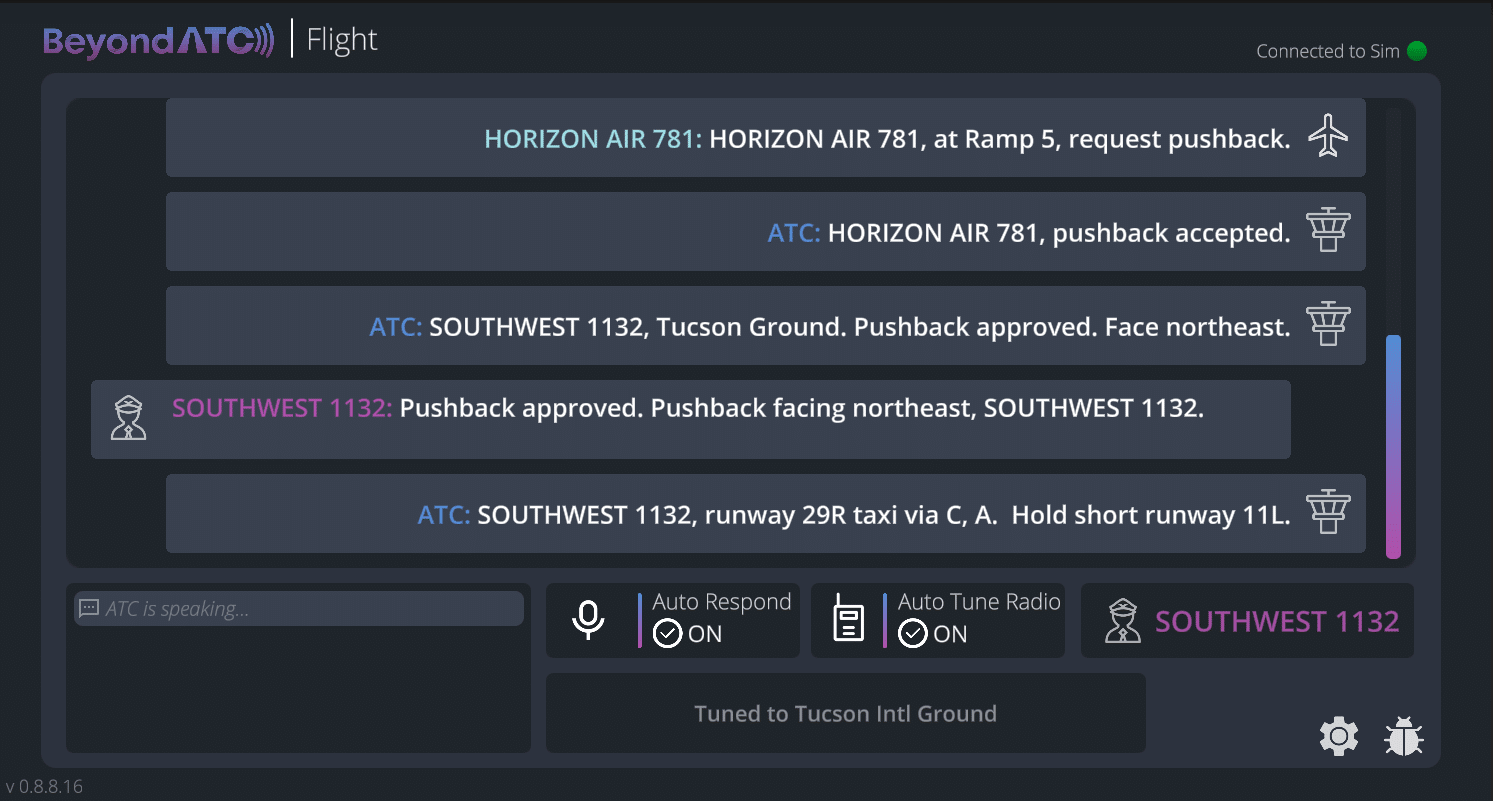Click control tower icon next to pushback accepted
1493x801 pixels.
click(x=1328, y=231)
